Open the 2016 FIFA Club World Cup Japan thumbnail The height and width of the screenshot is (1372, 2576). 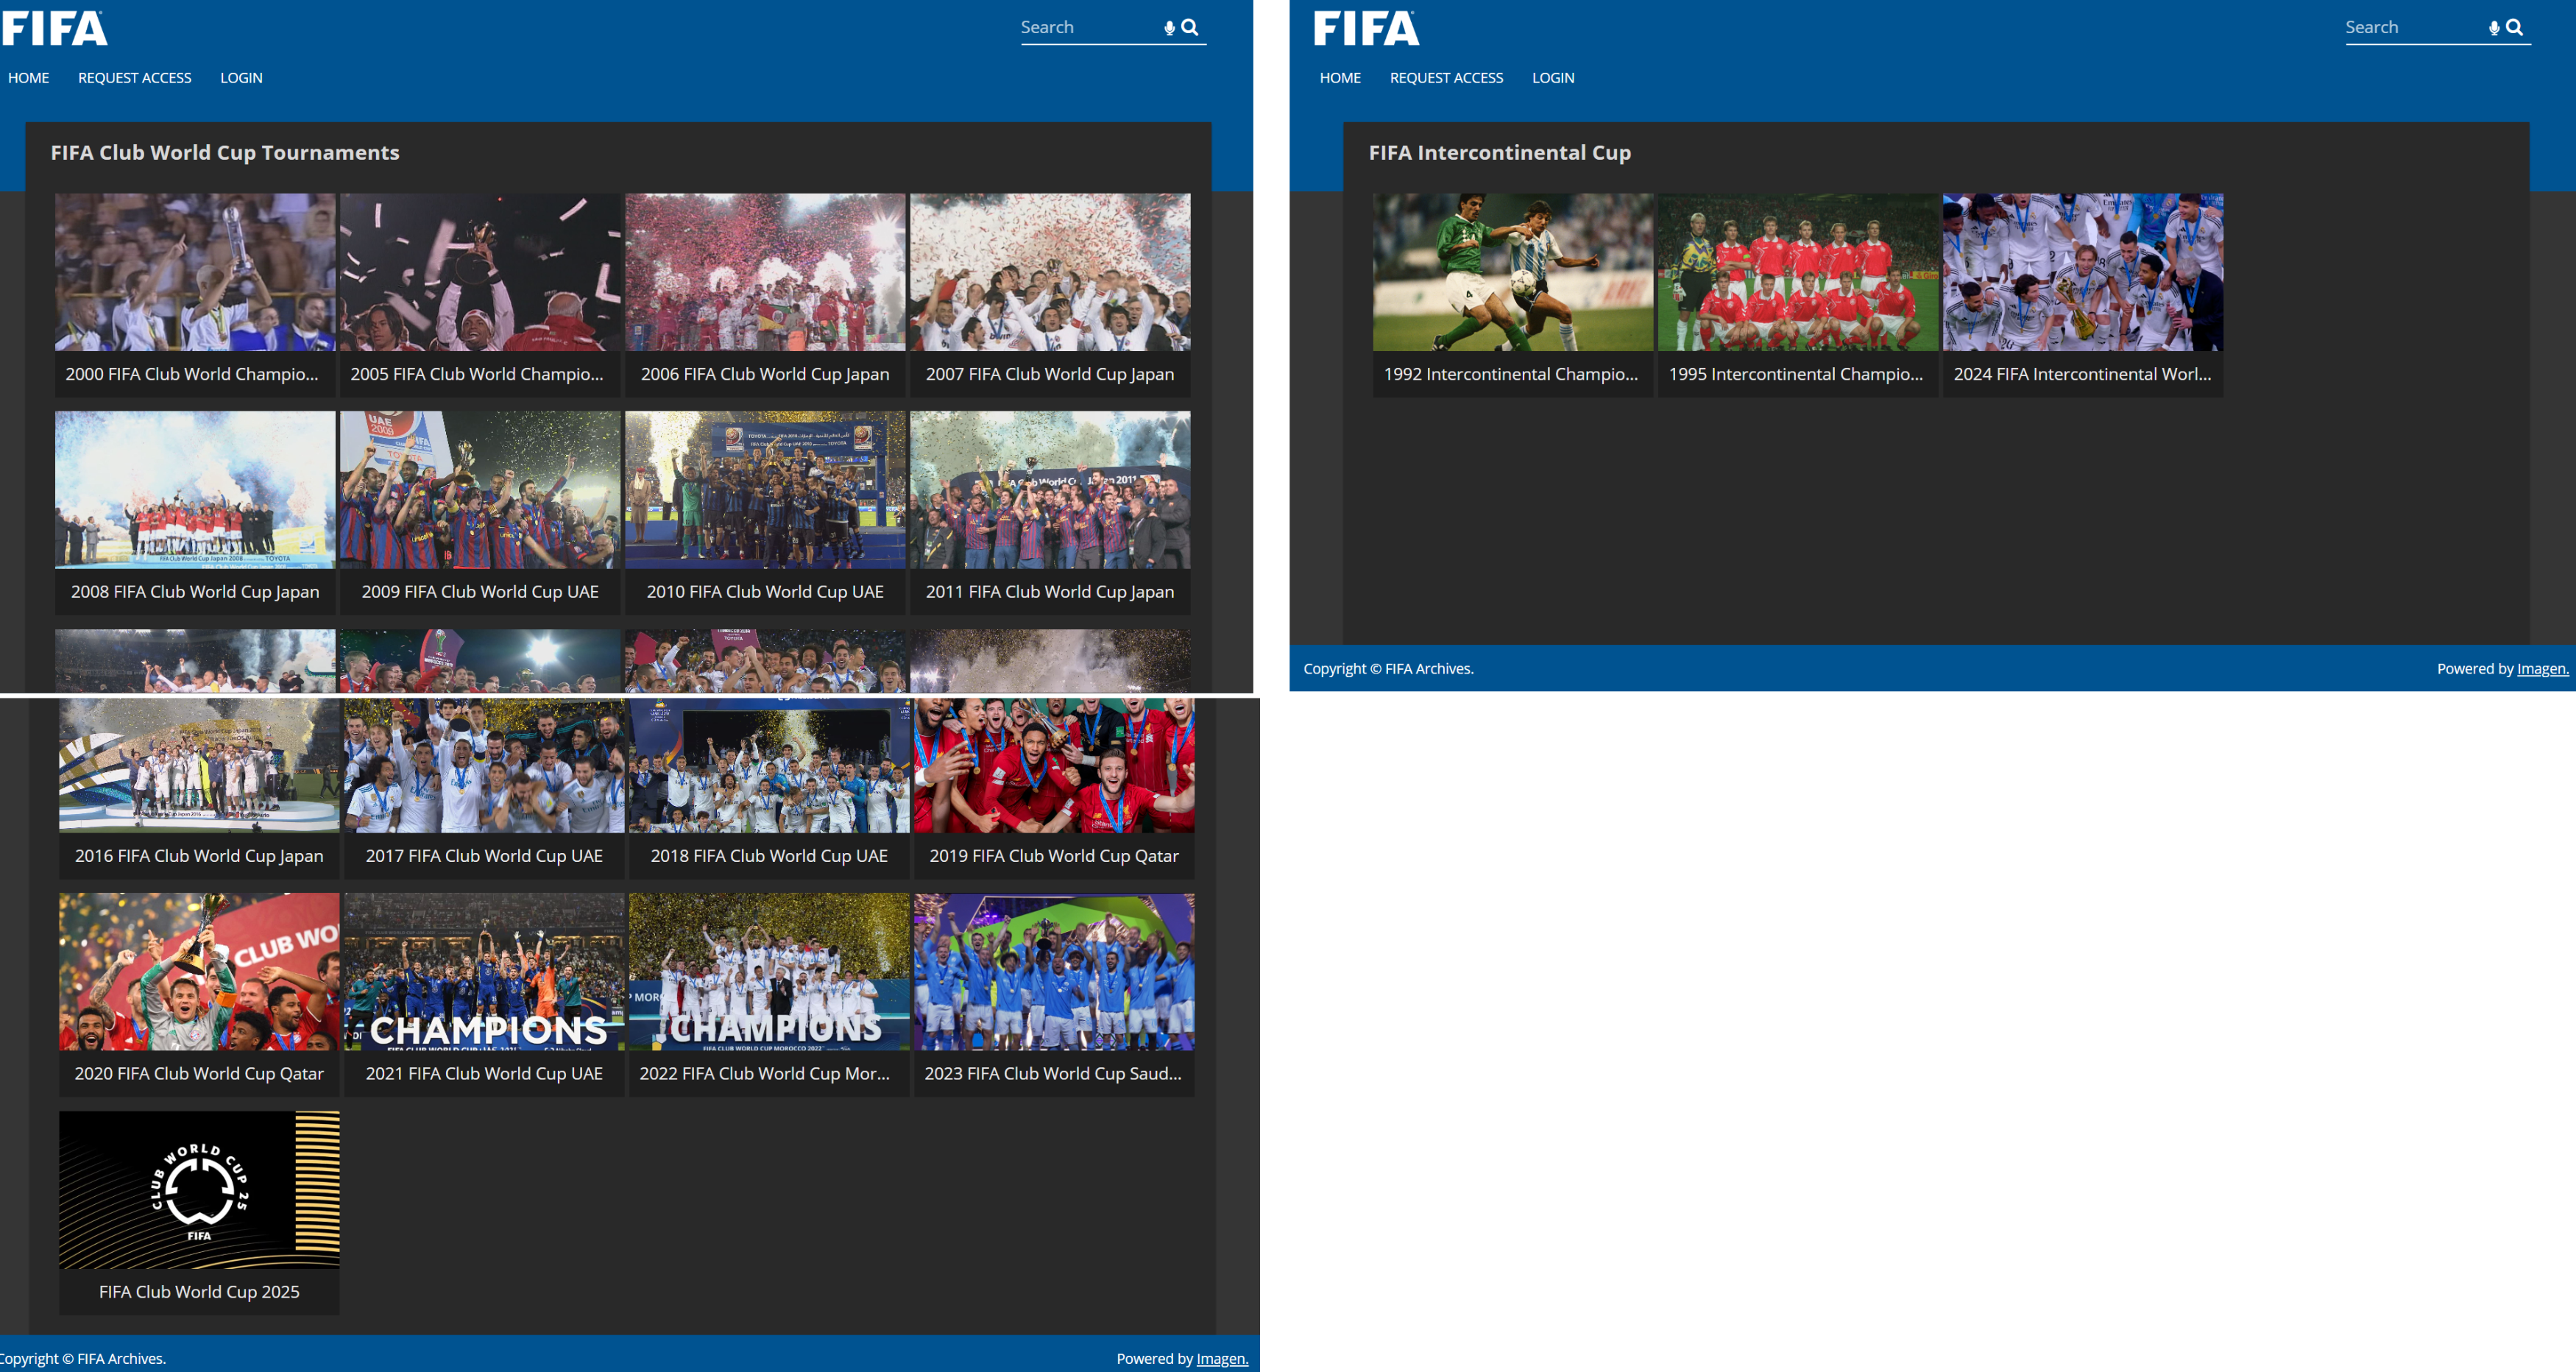(199, 766)
